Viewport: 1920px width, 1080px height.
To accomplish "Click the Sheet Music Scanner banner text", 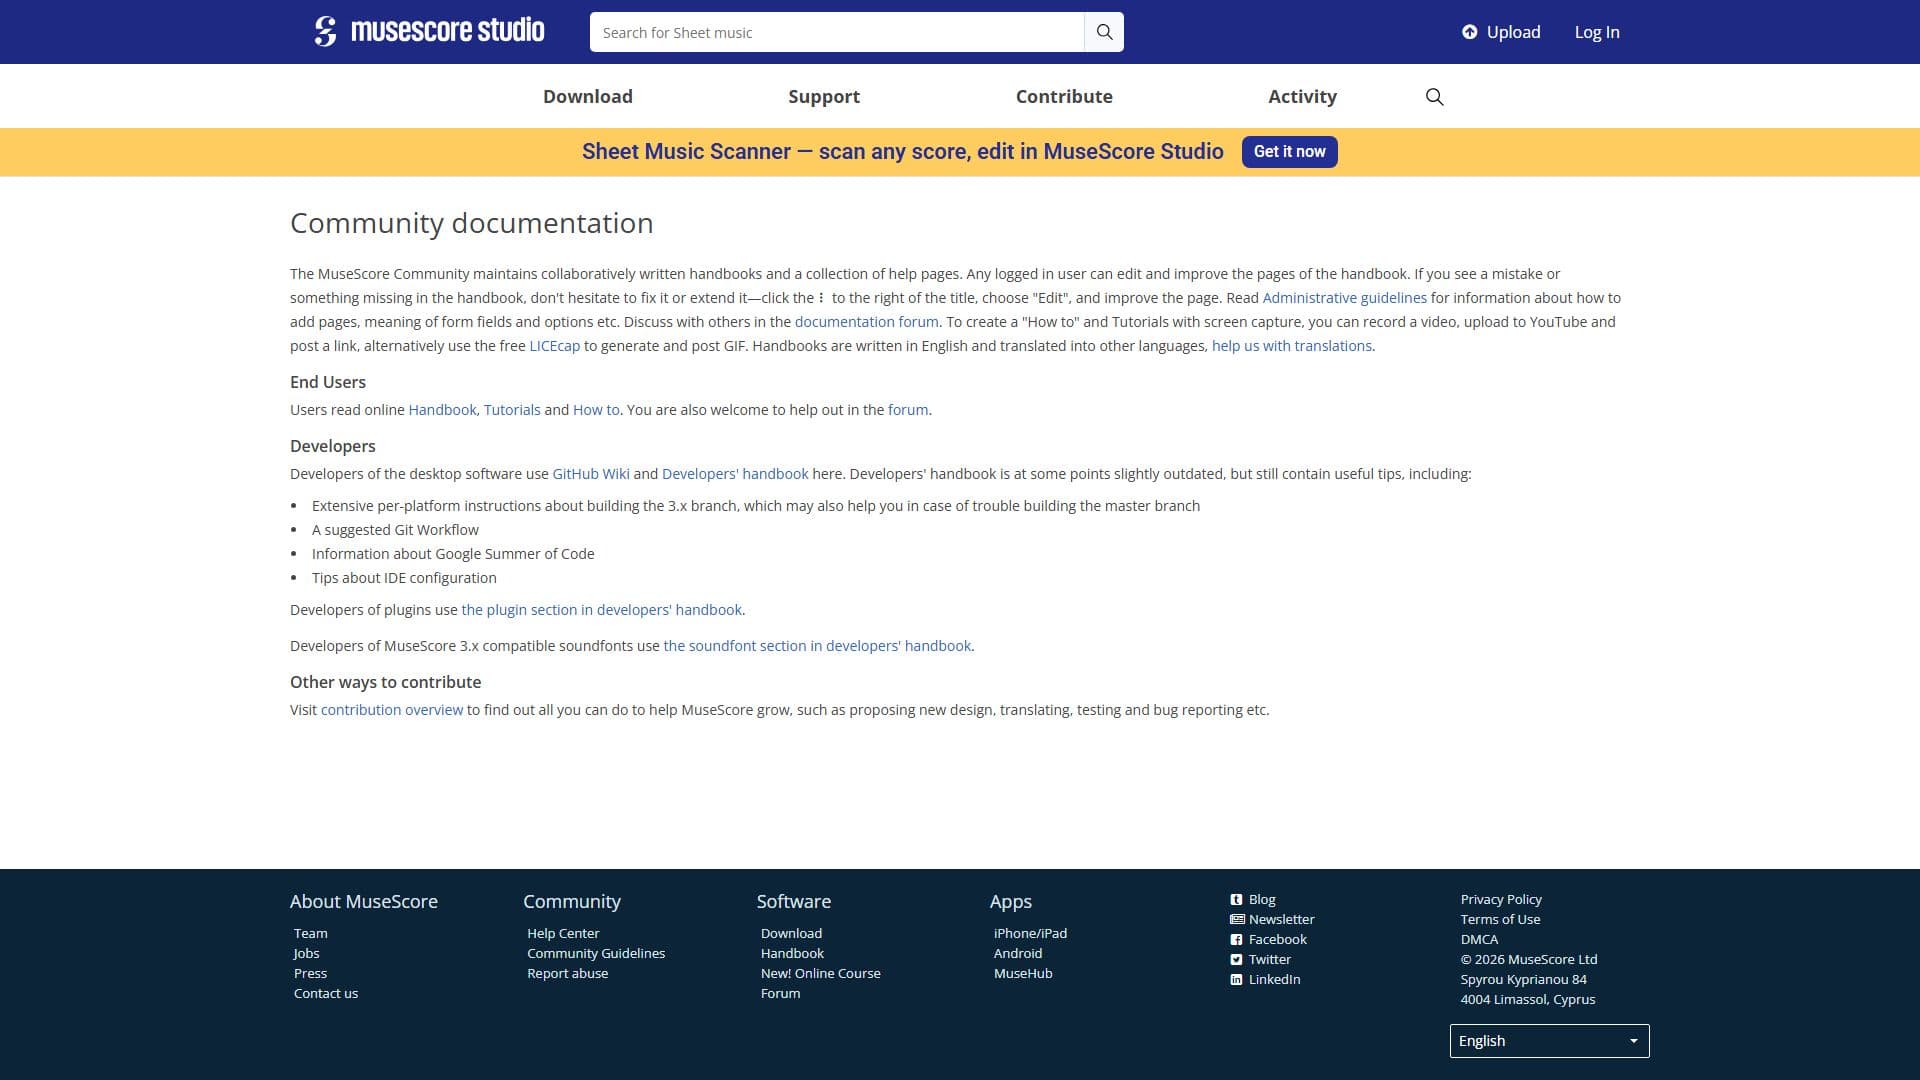I will point(902,152).
